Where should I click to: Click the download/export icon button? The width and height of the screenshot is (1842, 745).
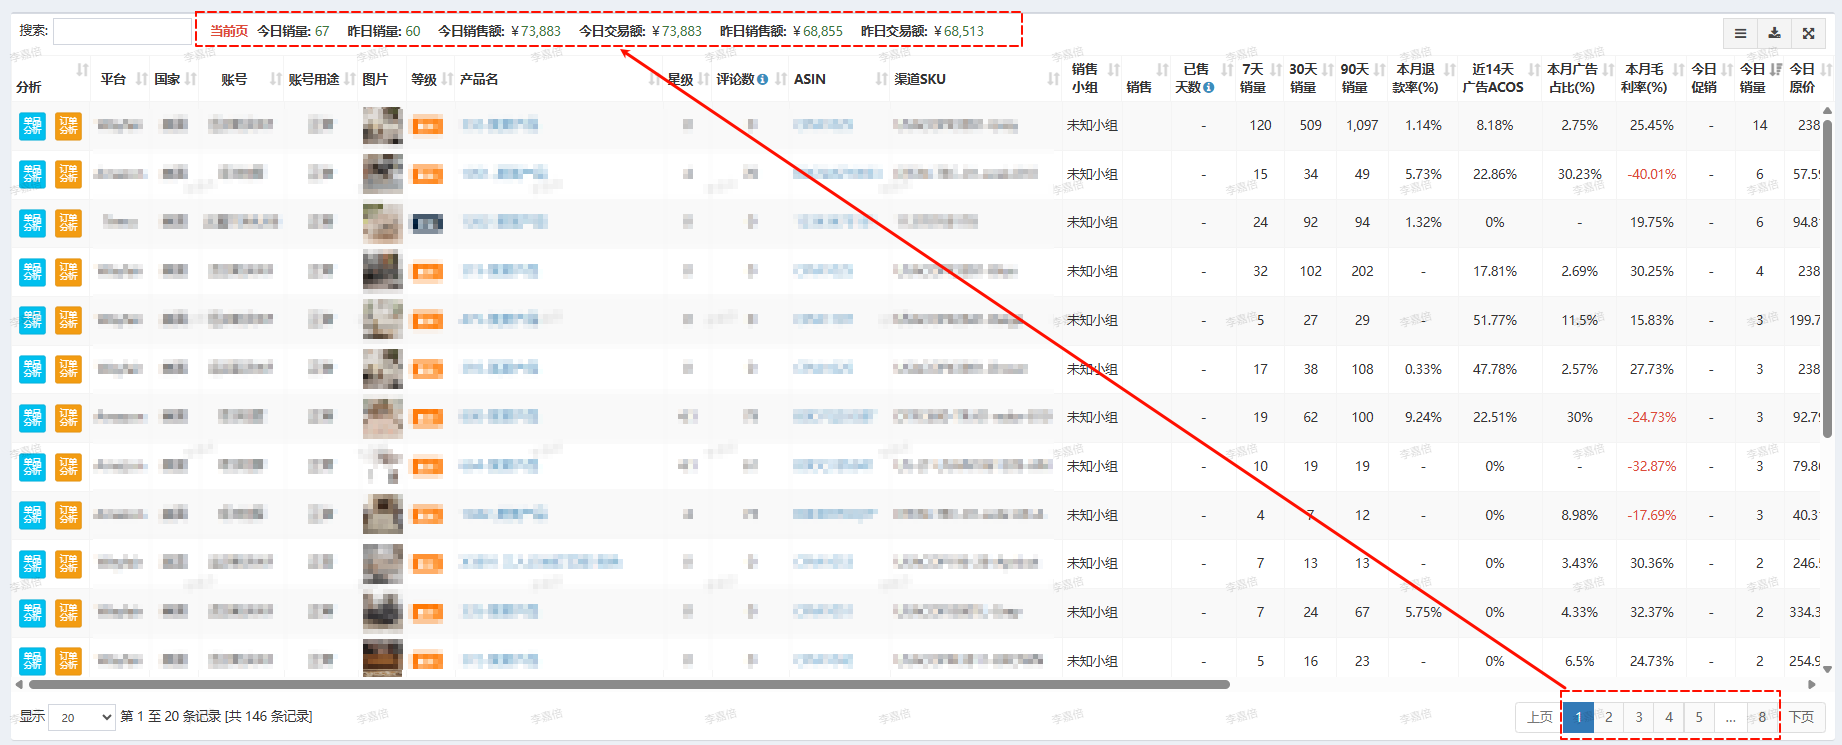click(1774, 33)
